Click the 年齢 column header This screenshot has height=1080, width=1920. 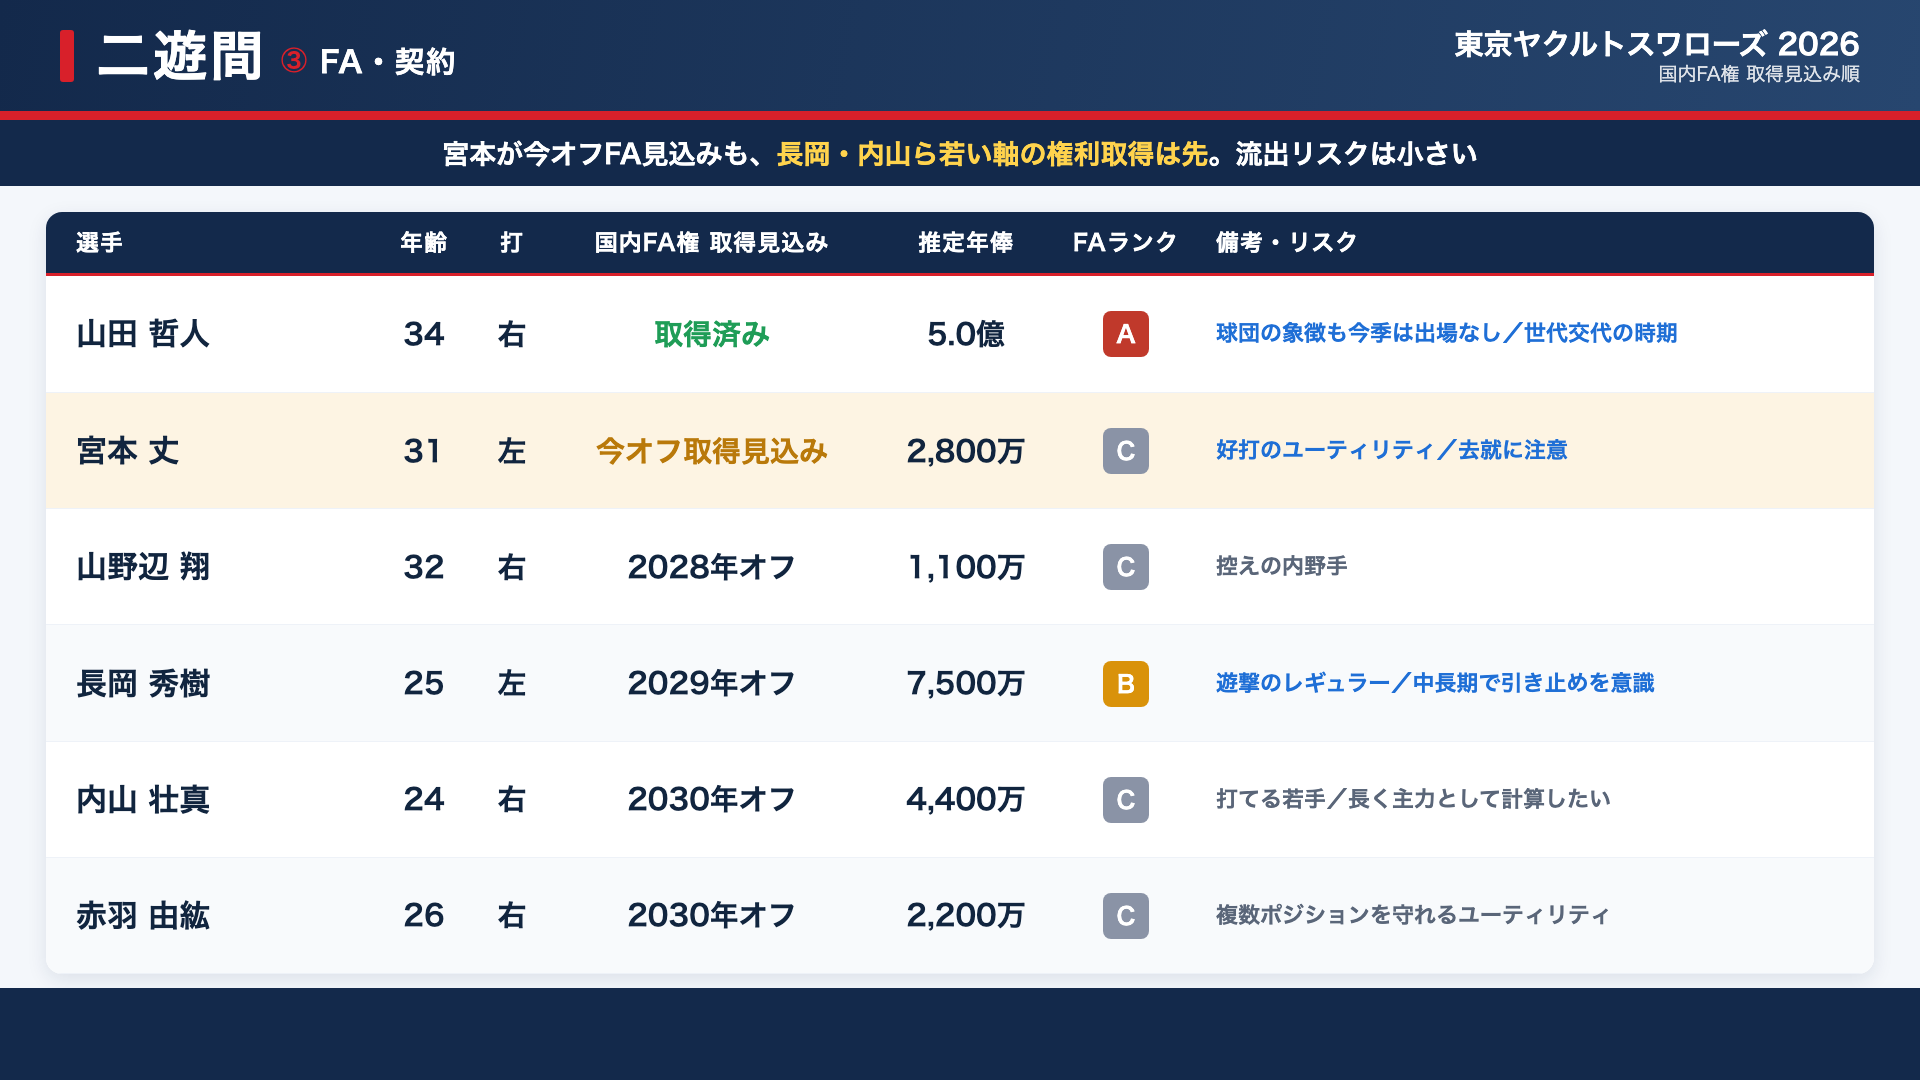click(423, 243)
